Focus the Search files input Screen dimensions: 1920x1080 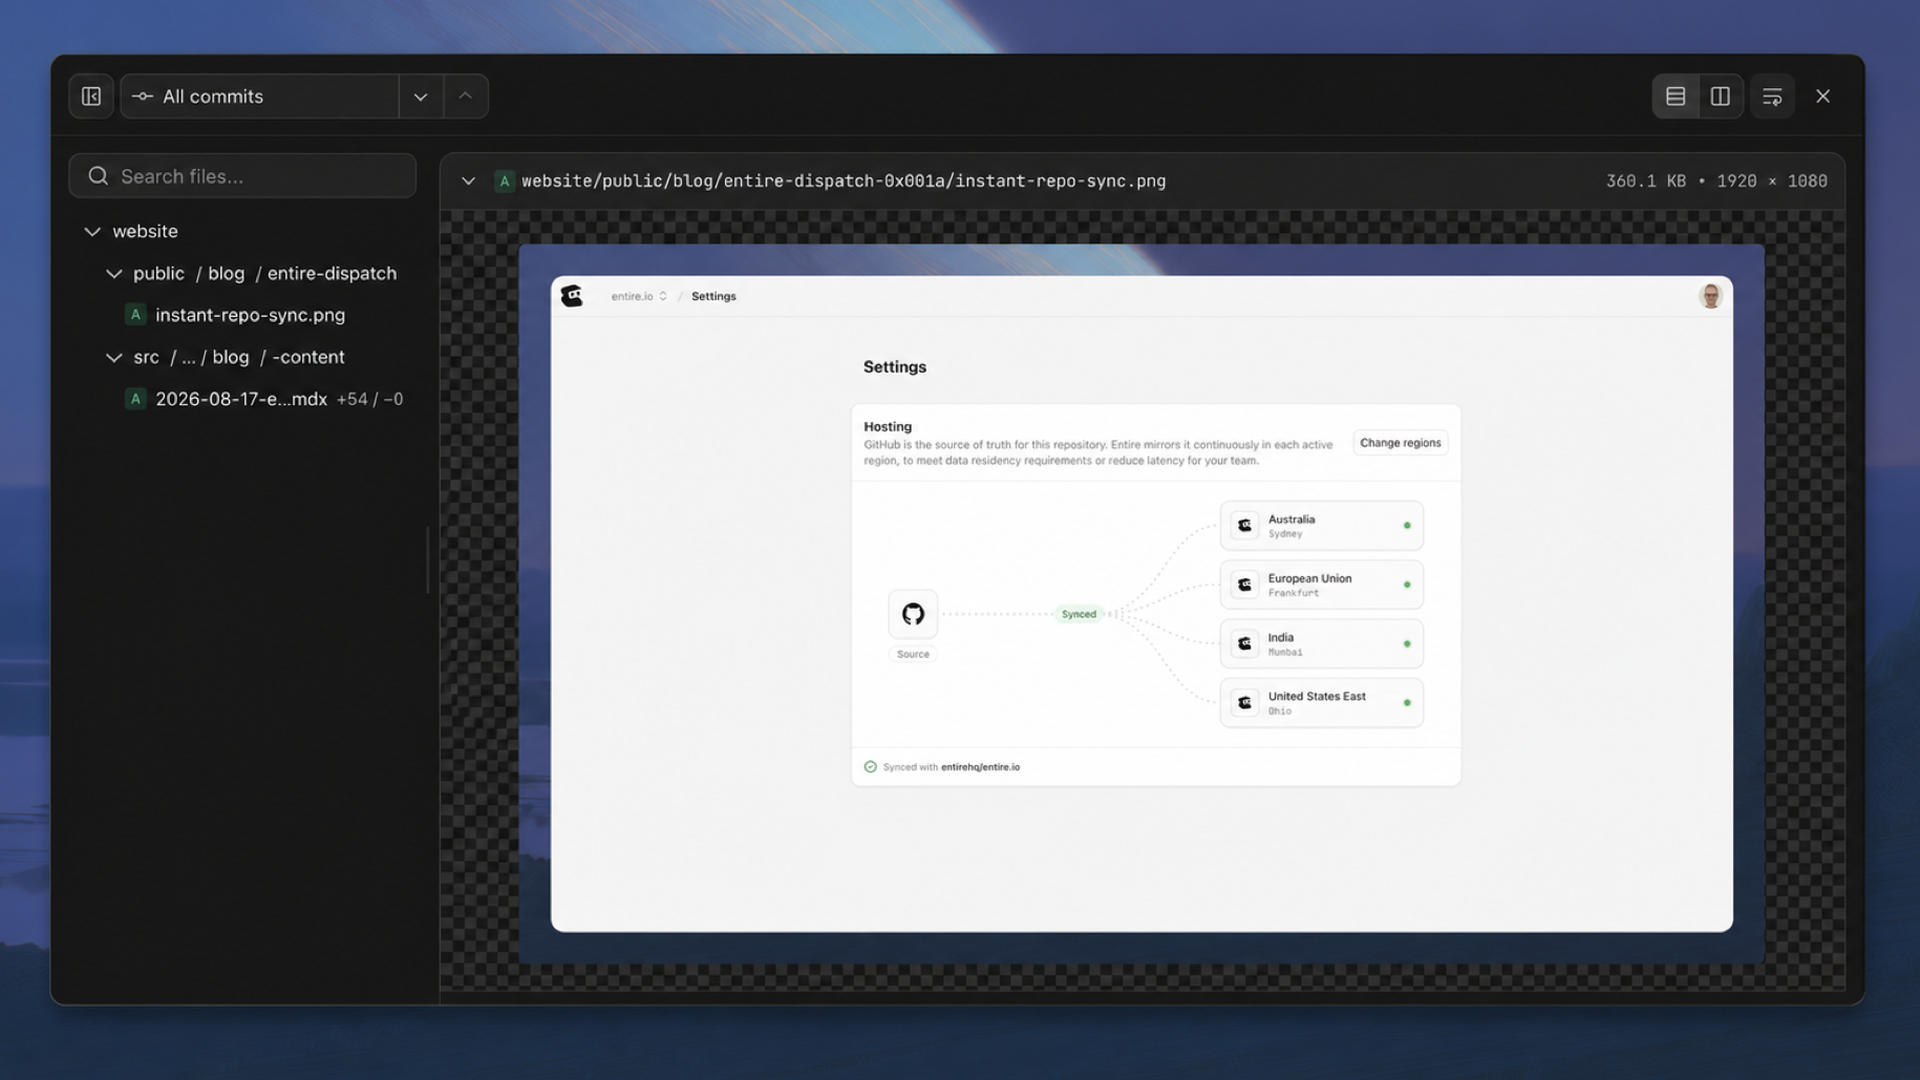(x=243, y=176)
